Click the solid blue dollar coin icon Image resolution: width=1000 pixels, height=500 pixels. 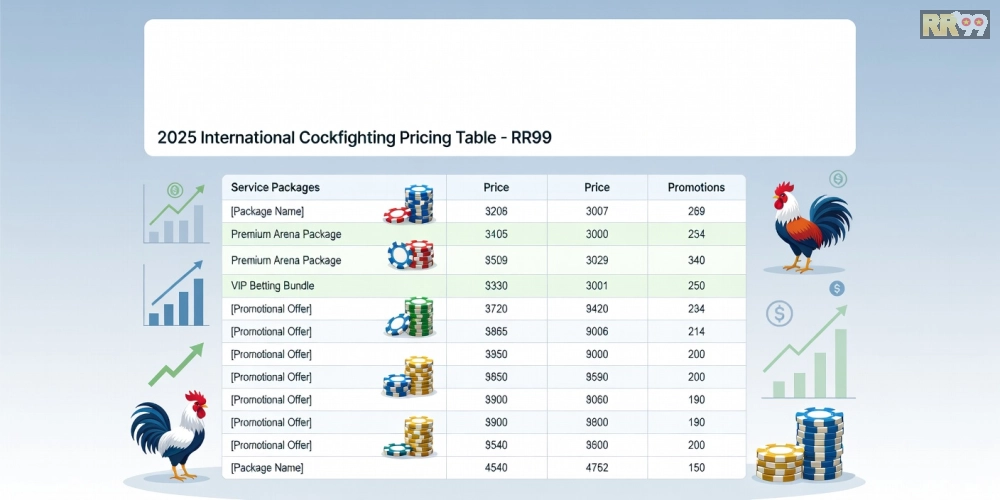coord(837,289)
